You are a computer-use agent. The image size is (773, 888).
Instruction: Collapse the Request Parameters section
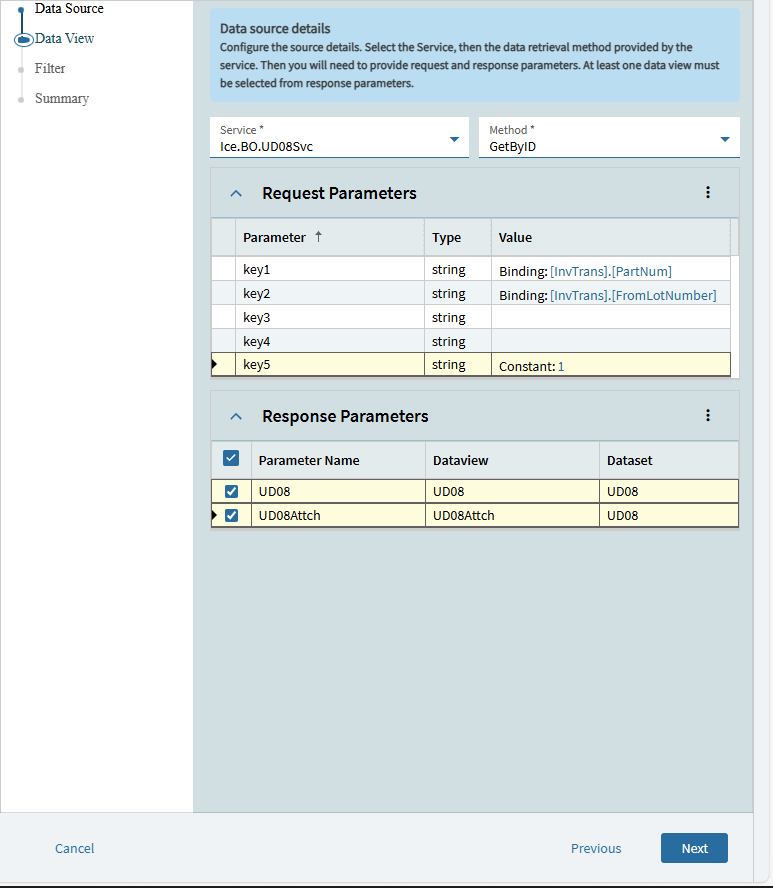(236, 193)
